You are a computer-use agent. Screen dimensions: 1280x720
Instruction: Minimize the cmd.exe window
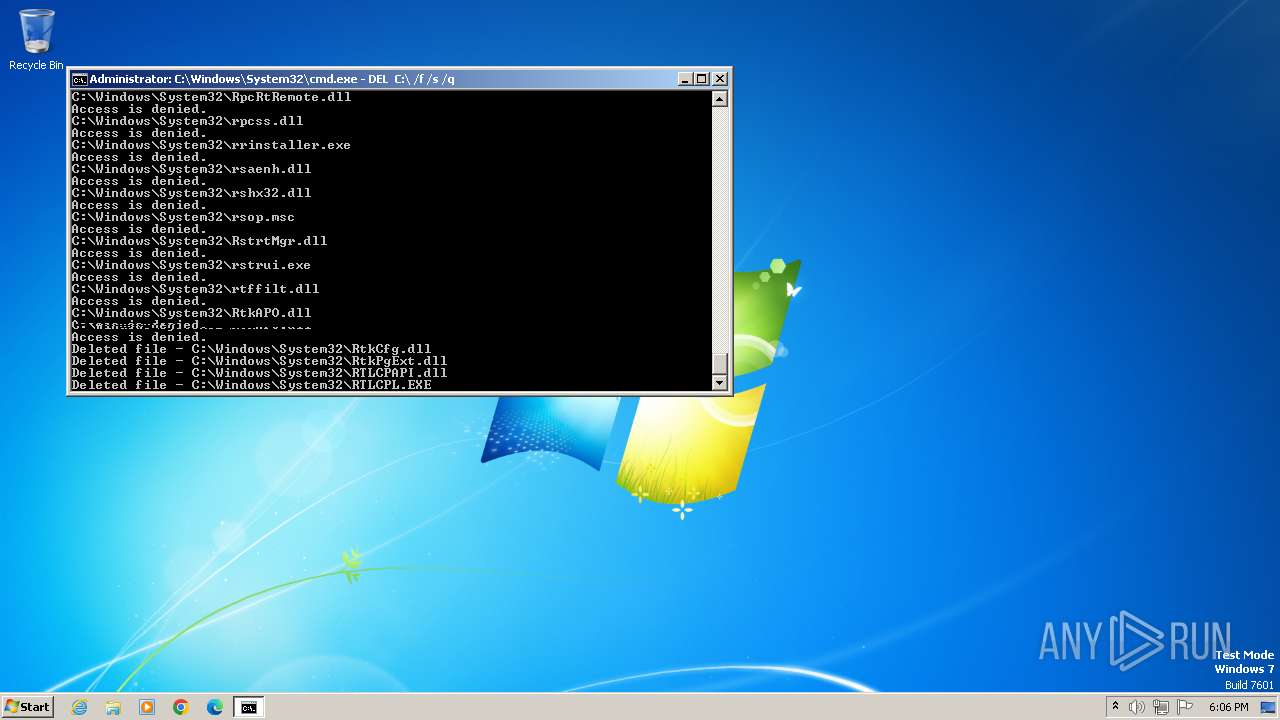point(685,78)
